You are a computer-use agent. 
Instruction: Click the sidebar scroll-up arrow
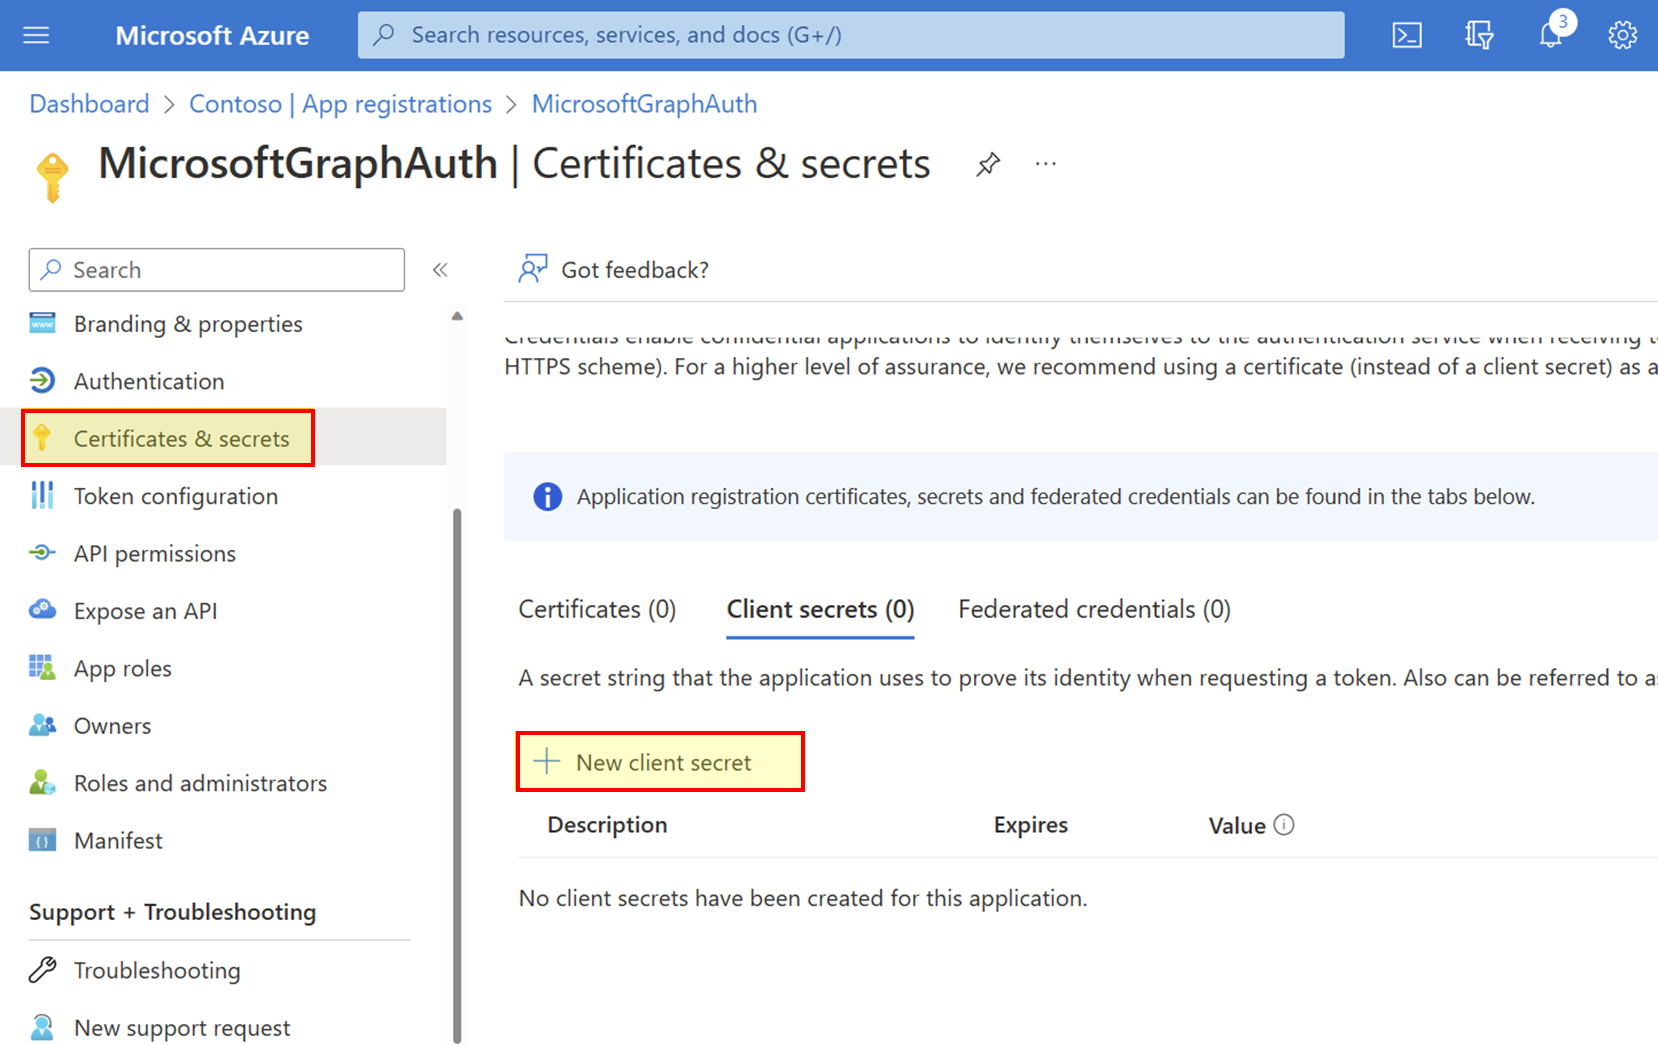(457, 316)
